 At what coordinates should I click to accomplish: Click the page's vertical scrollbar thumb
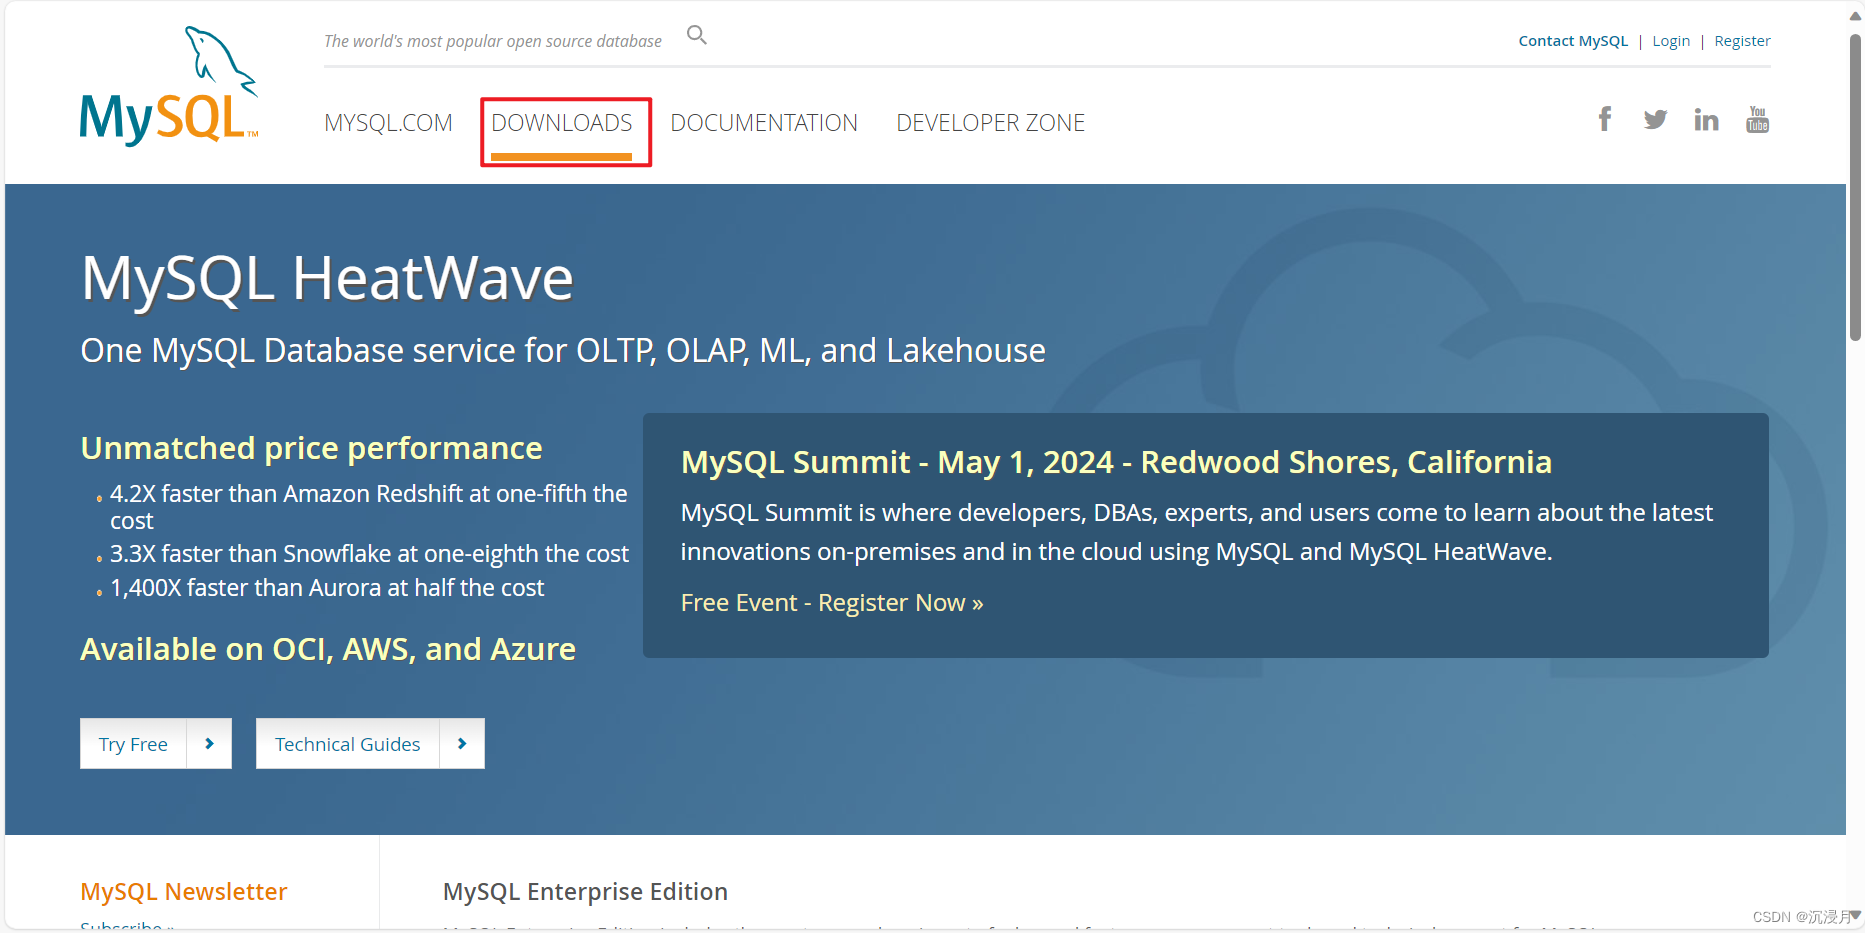pyautogui.click(x=1855, y=187)
